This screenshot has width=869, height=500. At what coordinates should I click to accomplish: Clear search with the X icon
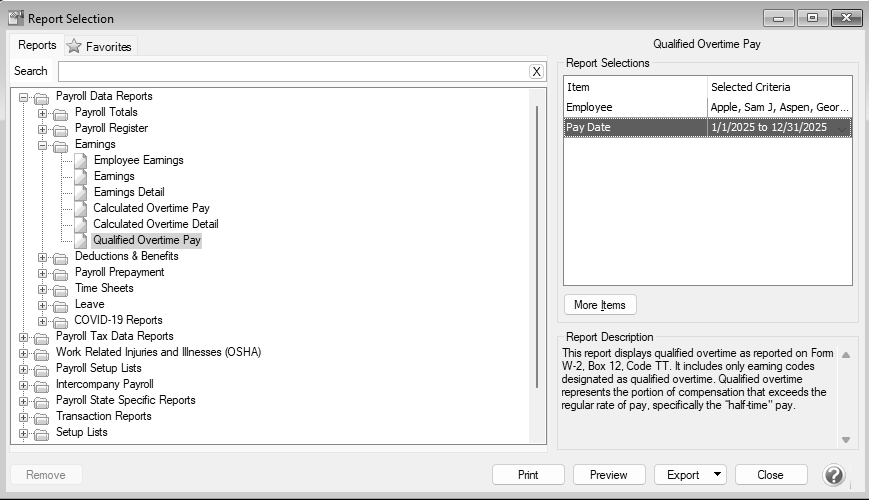tap(536, 71)
